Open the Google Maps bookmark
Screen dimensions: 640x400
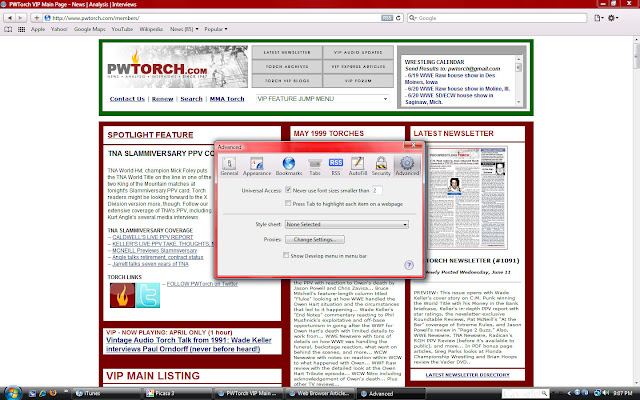pos(89,29)
